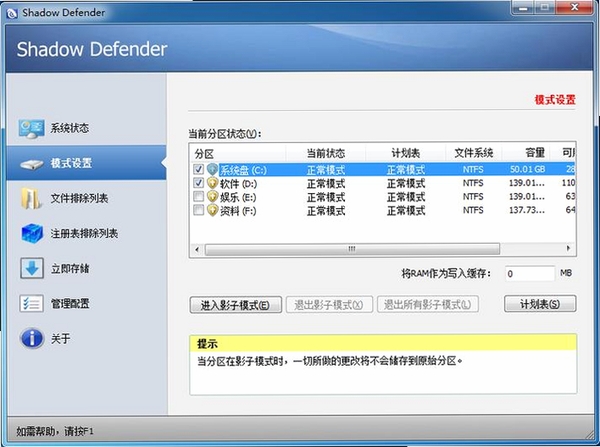
Task: Click the RAM write cache input field
Action: tap(530, 274)
